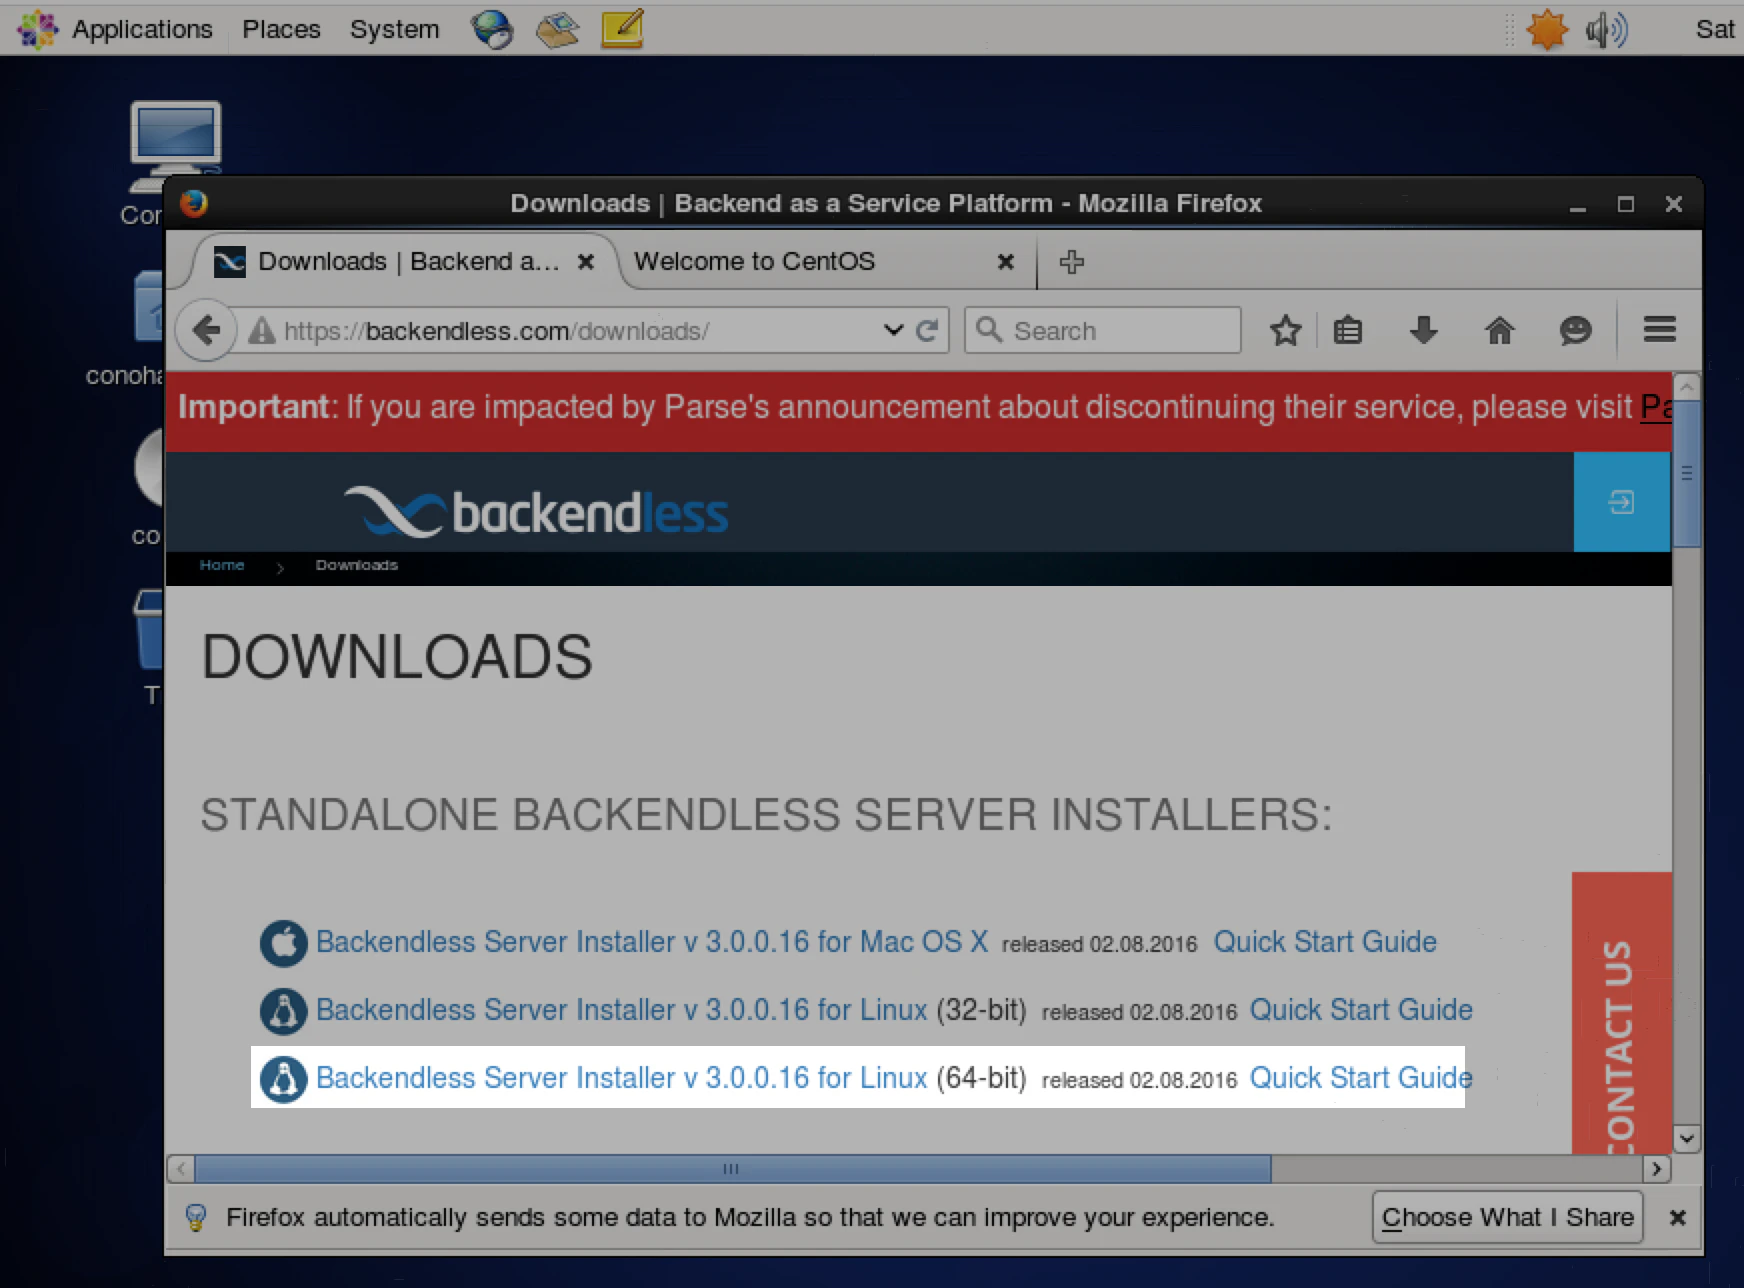Select the Downloads Backendless tab
Viewport: 1744px width, 1288px height.
[400, 261]
